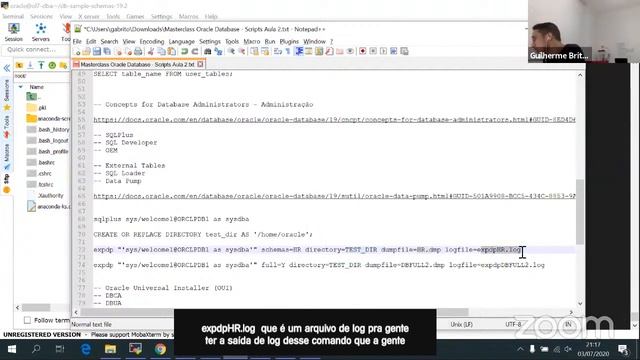The width and height of the screenshot is (640, 360).
Task: Select the .bash_logout file
Action: point(48,140)
